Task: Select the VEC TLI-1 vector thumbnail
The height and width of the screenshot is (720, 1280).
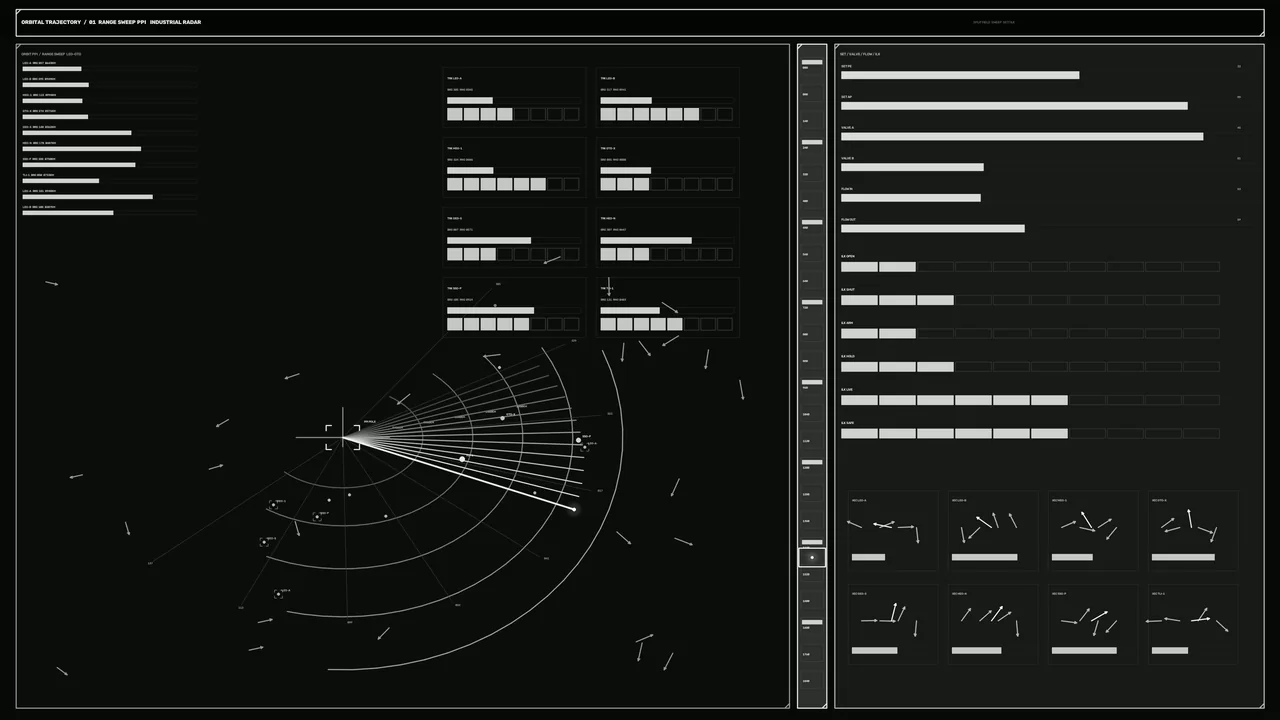Action: [1193, 624]
